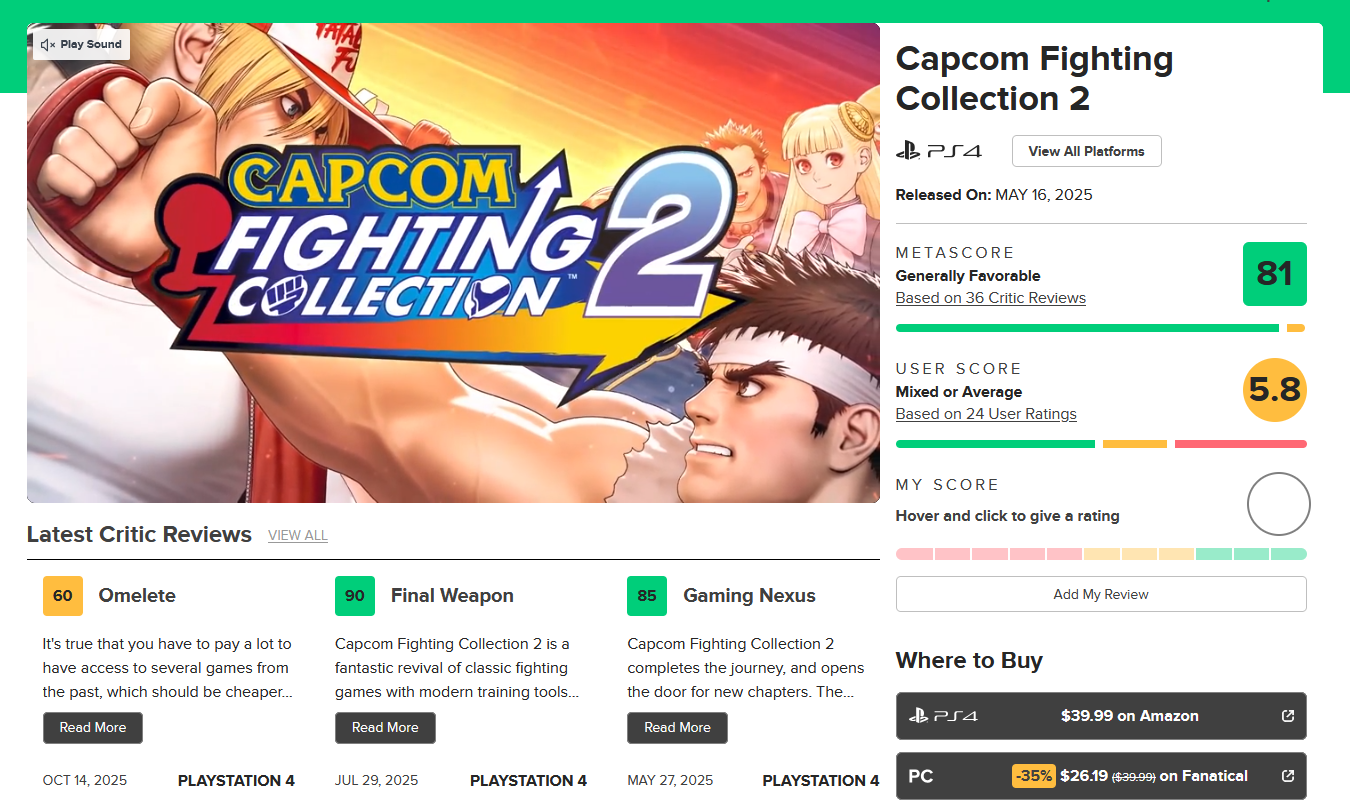Click the PS4 logo under the game title
The image size is (1350, 810).
(x=938, y=152)
